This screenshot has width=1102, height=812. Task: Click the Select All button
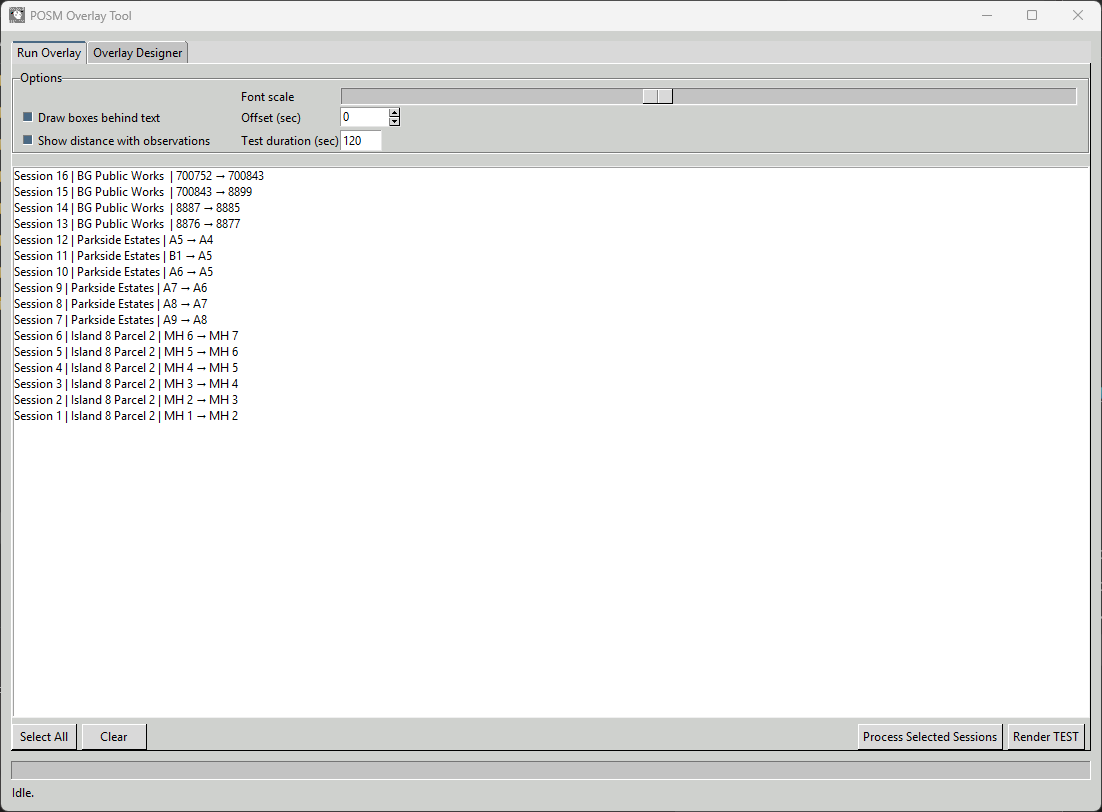pos(44,737)
